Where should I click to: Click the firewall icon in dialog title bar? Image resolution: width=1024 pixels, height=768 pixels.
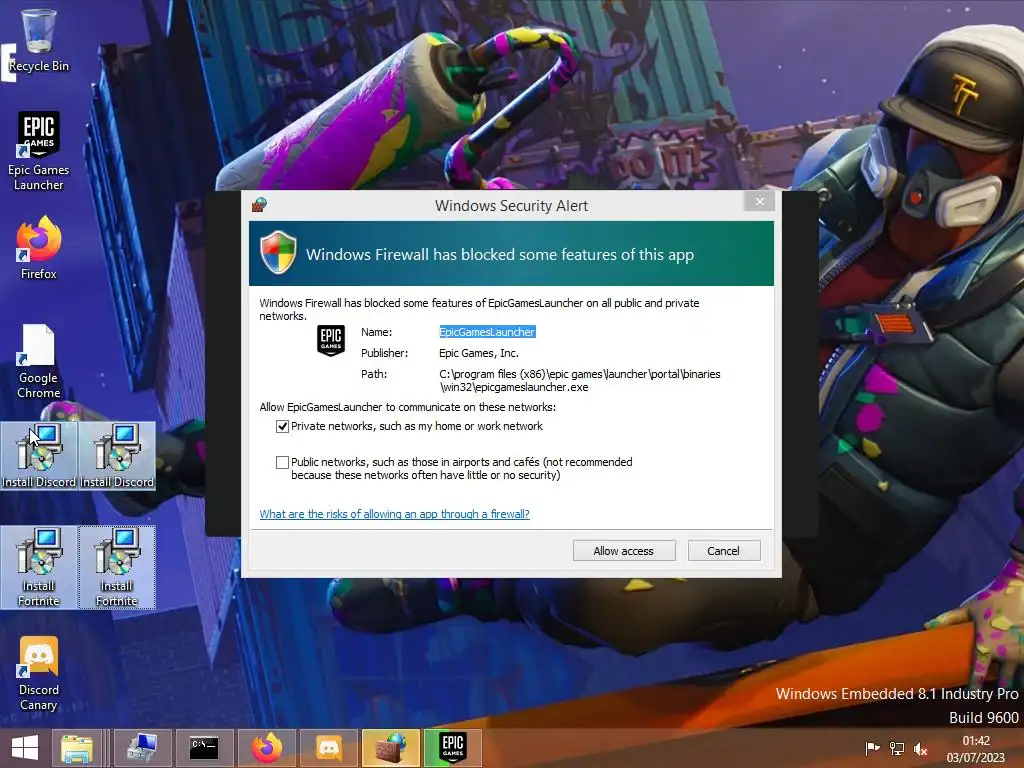click(259, 205)
